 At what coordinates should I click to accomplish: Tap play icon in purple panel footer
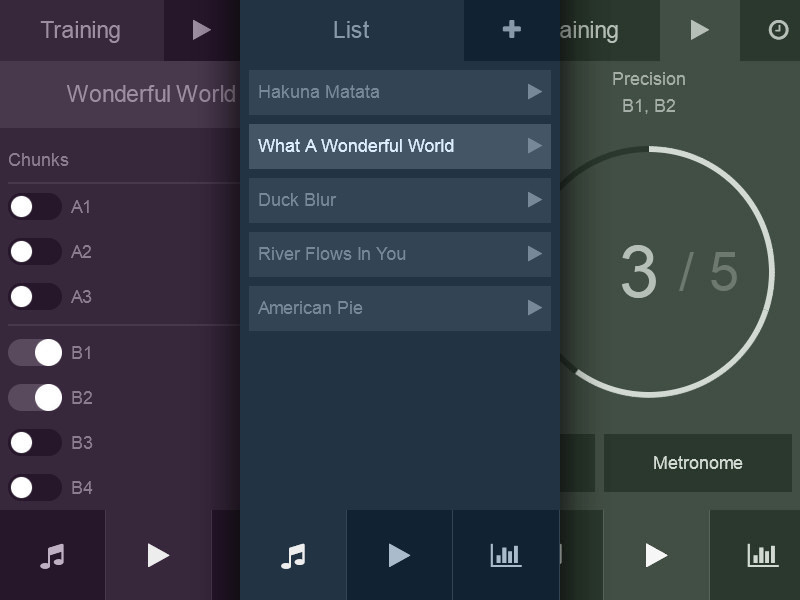click(x=158, y=556)
